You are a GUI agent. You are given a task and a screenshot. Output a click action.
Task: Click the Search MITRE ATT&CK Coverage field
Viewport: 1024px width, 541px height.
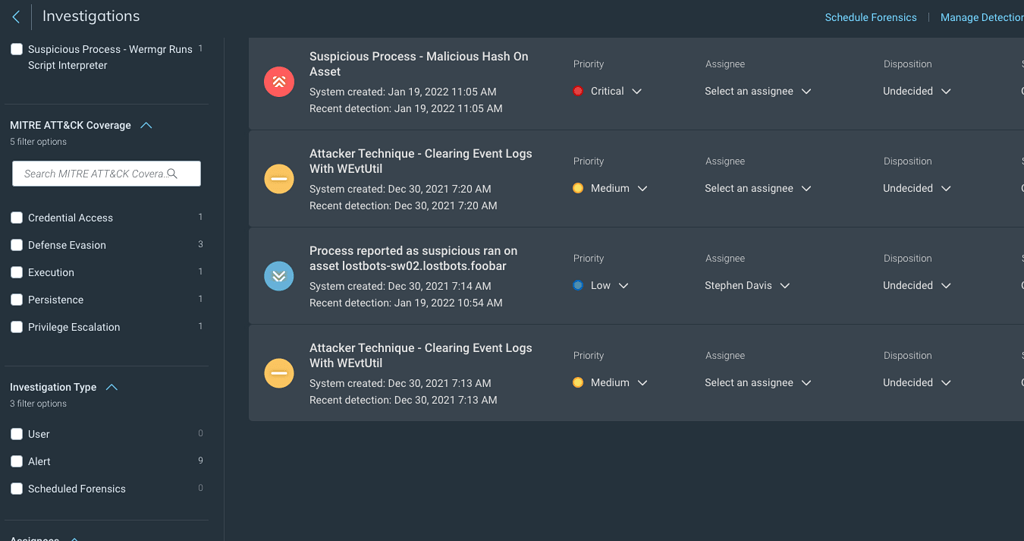(94, 174)
